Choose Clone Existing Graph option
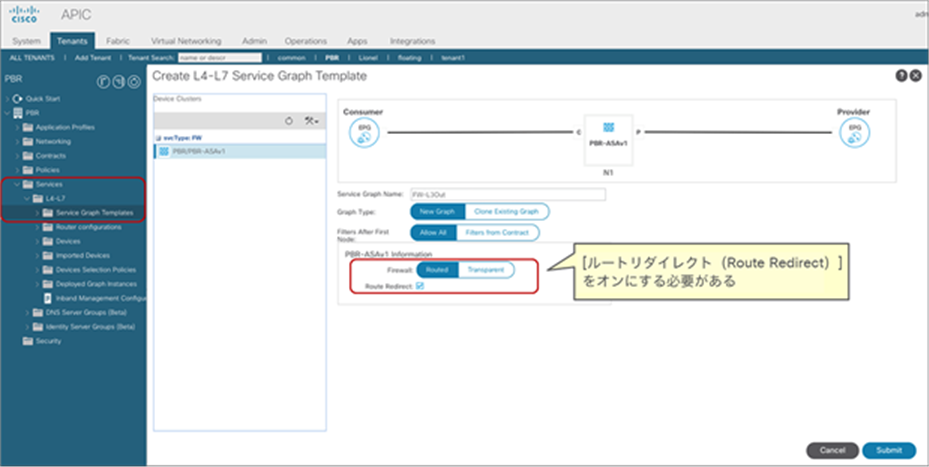 pos(507,212)
